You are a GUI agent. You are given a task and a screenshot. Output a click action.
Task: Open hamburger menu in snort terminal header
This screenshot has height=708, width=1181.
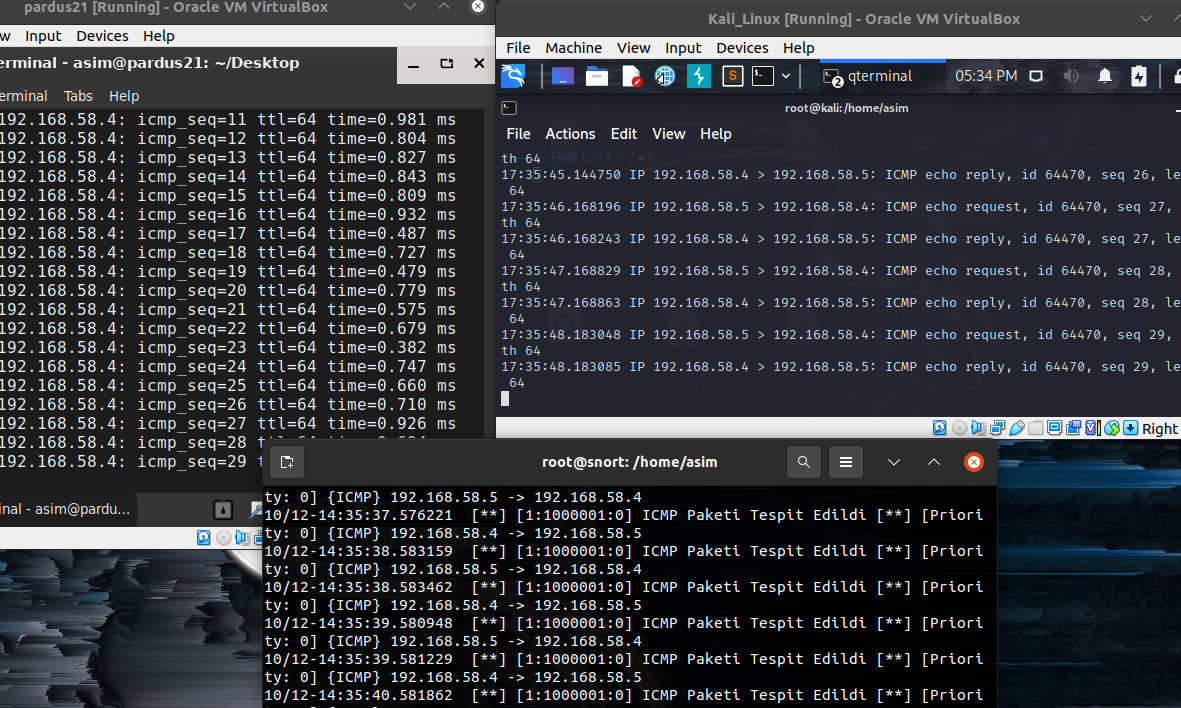click(846, 462)
